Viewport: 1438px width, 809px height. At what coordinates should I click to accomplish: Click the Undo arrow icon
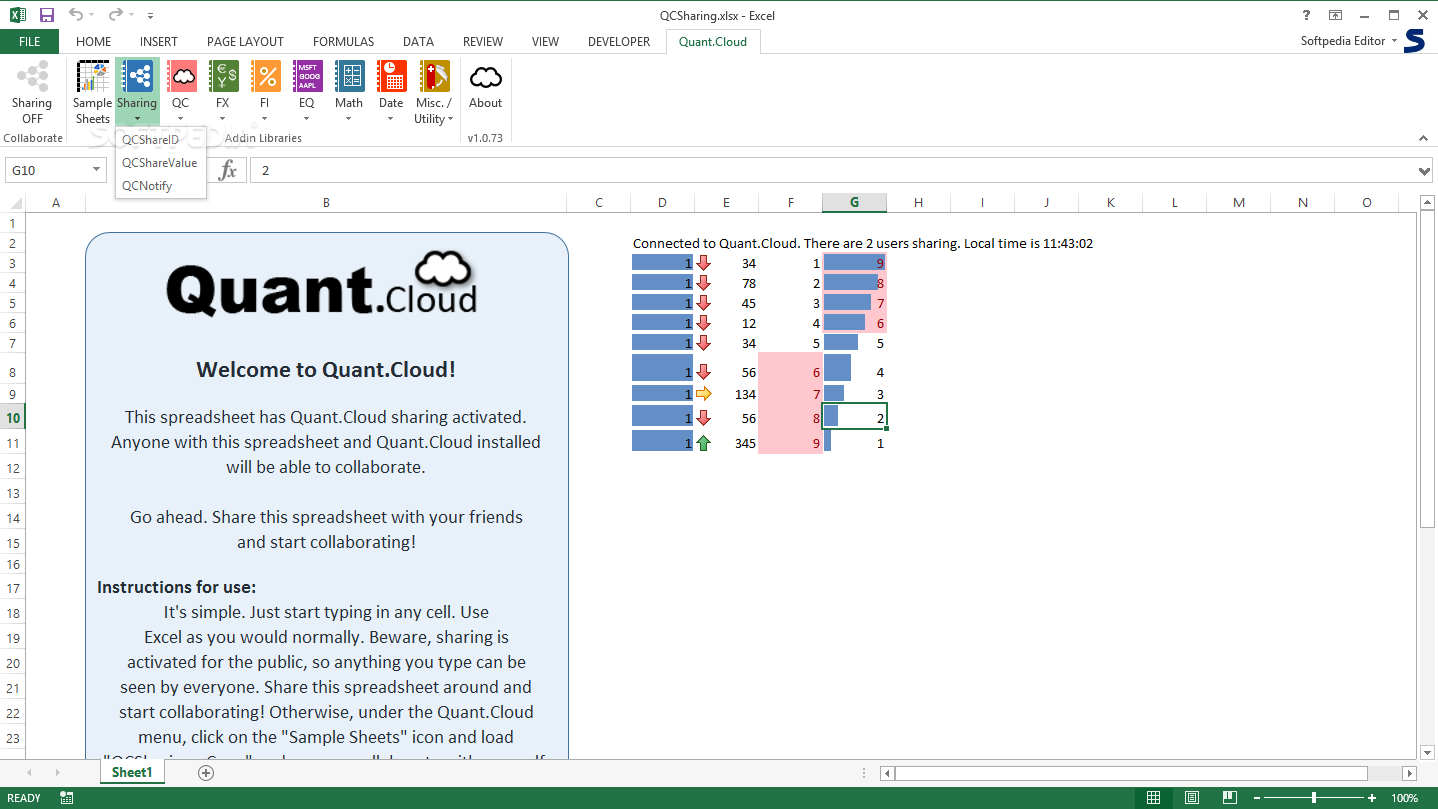(76, 15)
